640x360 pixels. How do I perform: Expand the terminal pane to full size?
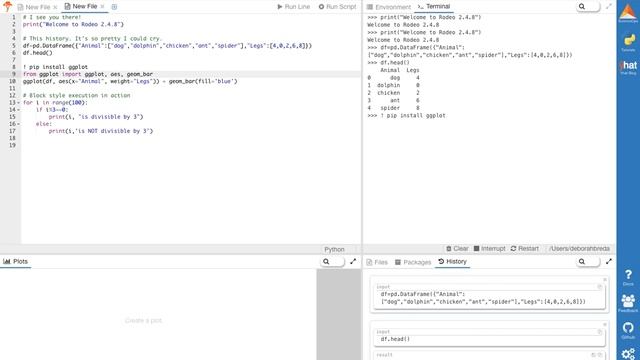pos(609,7)
